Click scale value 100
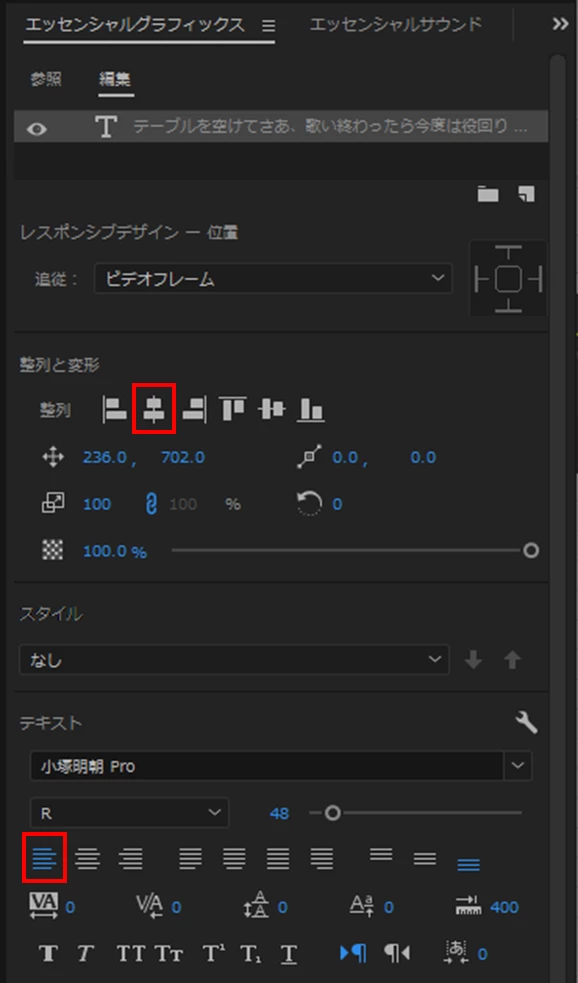578x983 pixels. (x=97, y=504)
